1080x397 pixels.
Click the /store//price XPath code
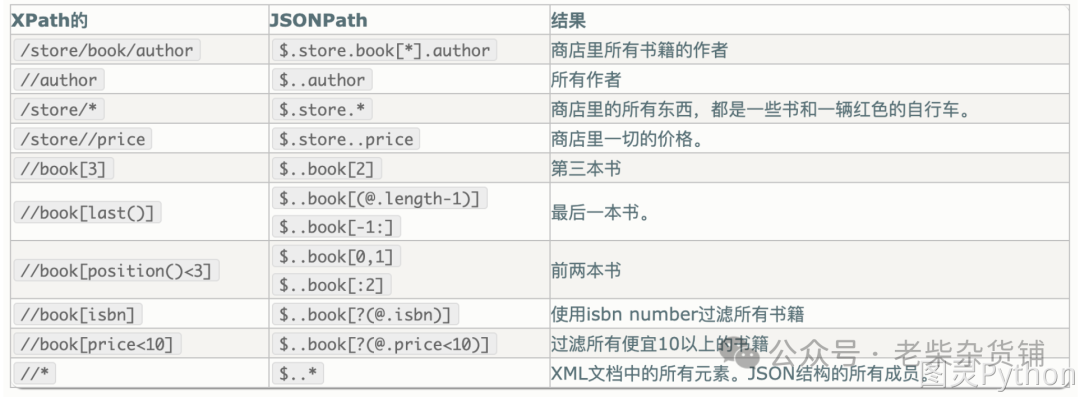83,139
